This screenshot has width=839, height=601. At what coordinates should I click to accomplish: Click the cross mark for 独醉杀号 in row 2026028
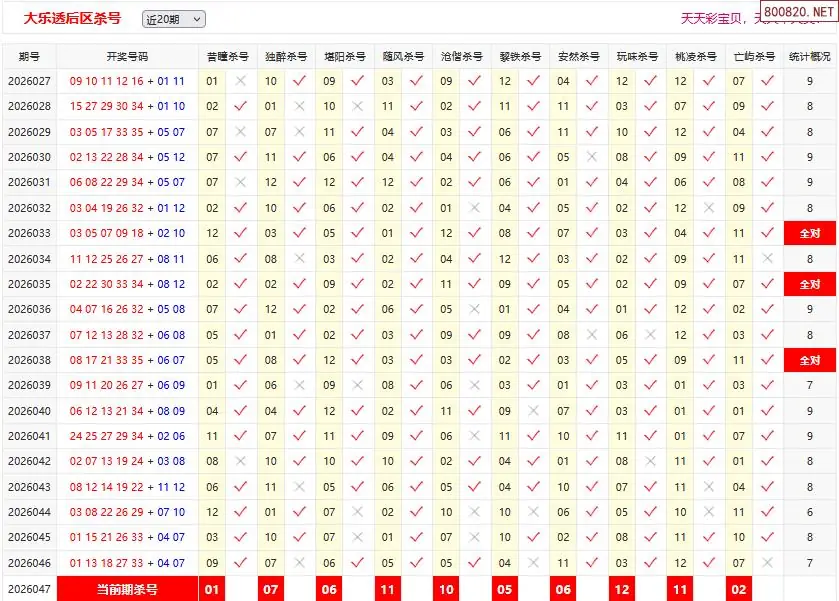point(299,106)
